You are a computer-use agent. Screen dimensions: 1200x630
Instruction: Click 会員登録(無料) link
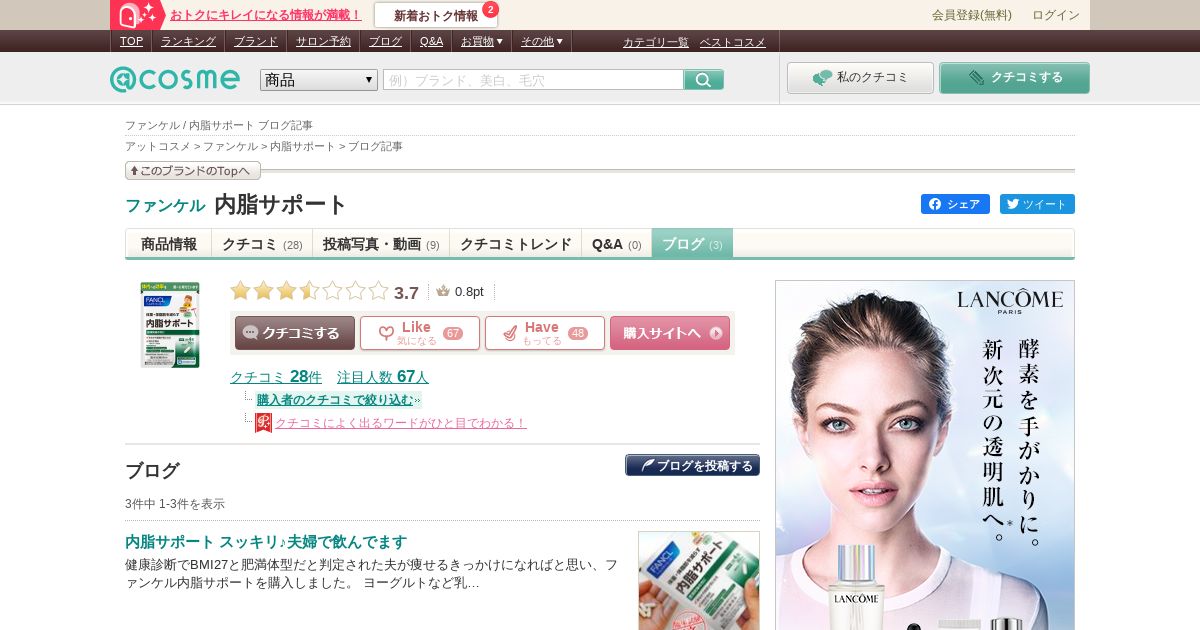point(972,15)
